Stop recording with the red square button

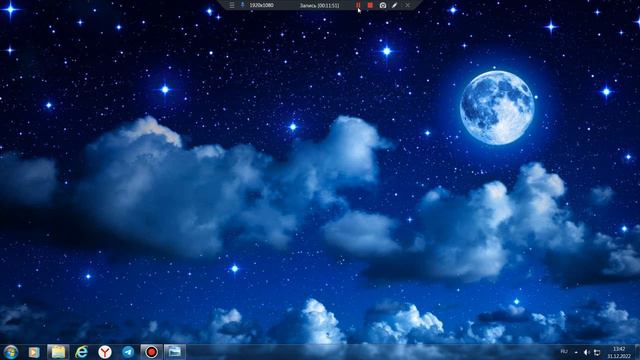[x=370, y=5]
